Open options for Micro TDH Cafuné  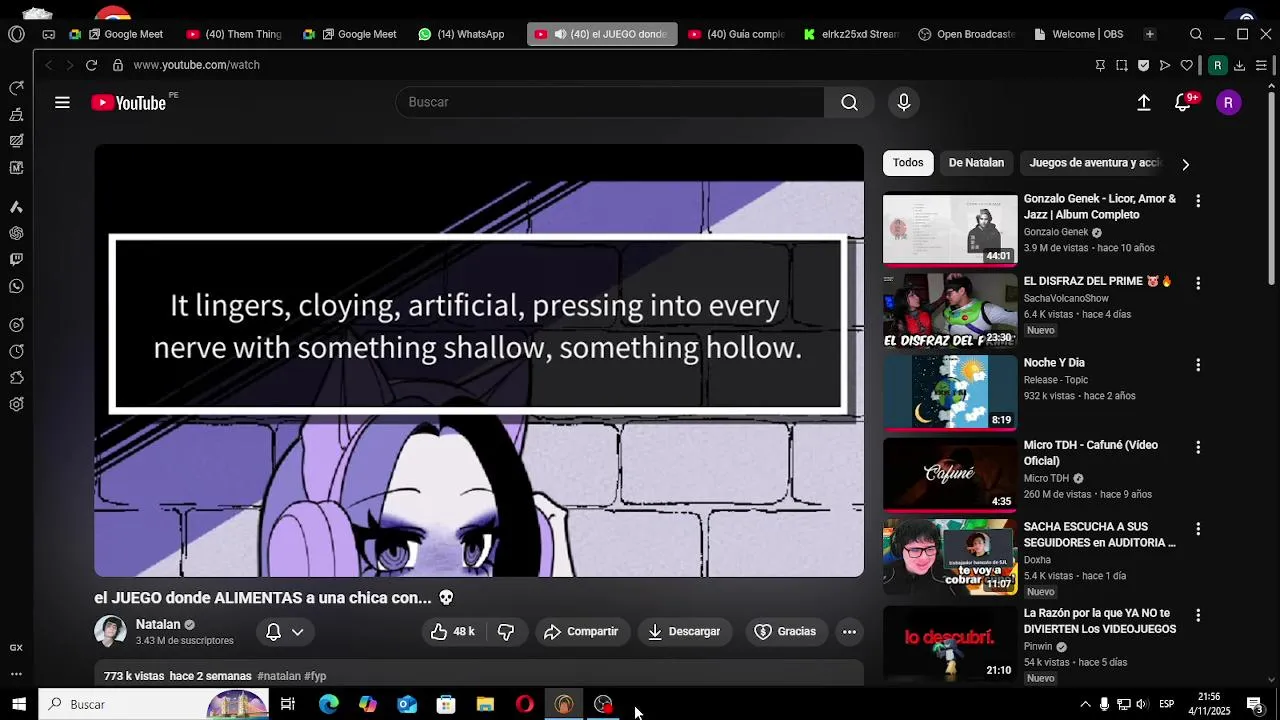coord(1198,447)
